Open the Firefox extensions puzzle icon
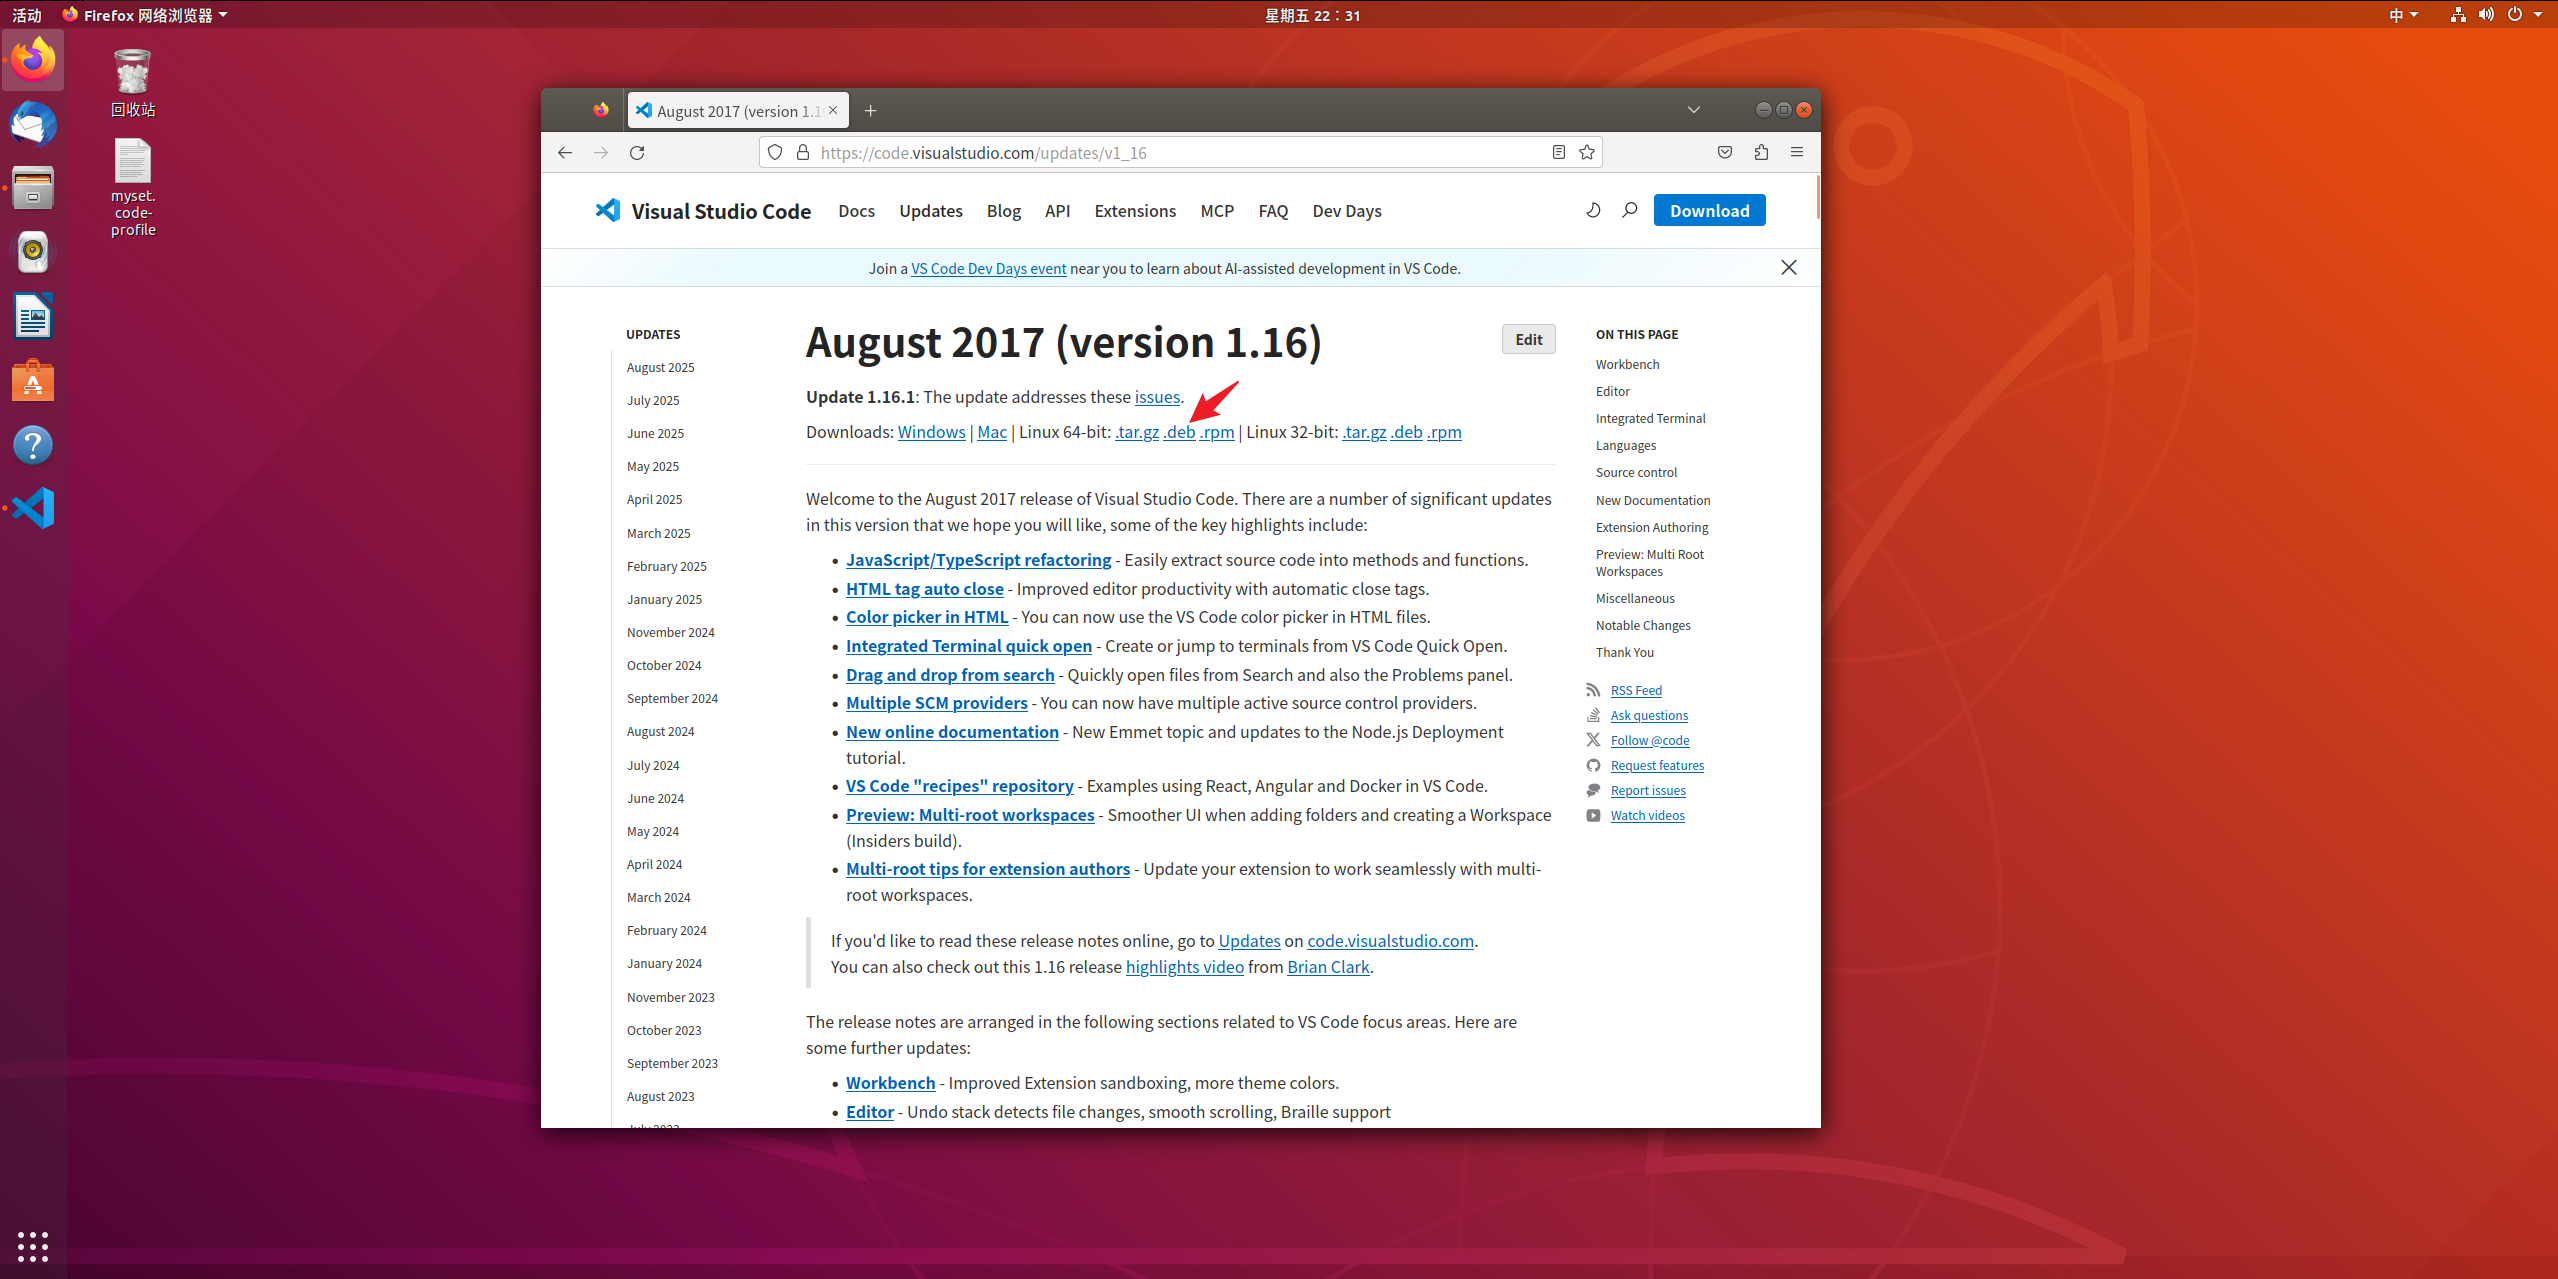The width and height of the screenshot is (2558, 1279). 1761,152
